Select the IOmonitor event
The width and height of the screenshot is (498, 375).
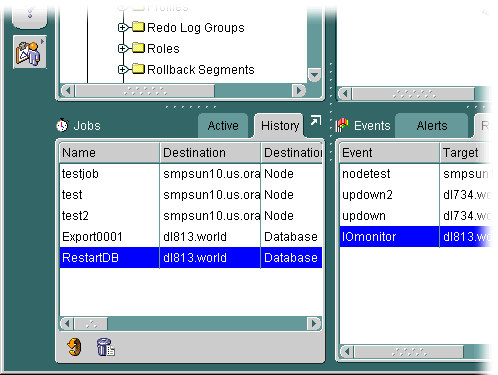416,237
